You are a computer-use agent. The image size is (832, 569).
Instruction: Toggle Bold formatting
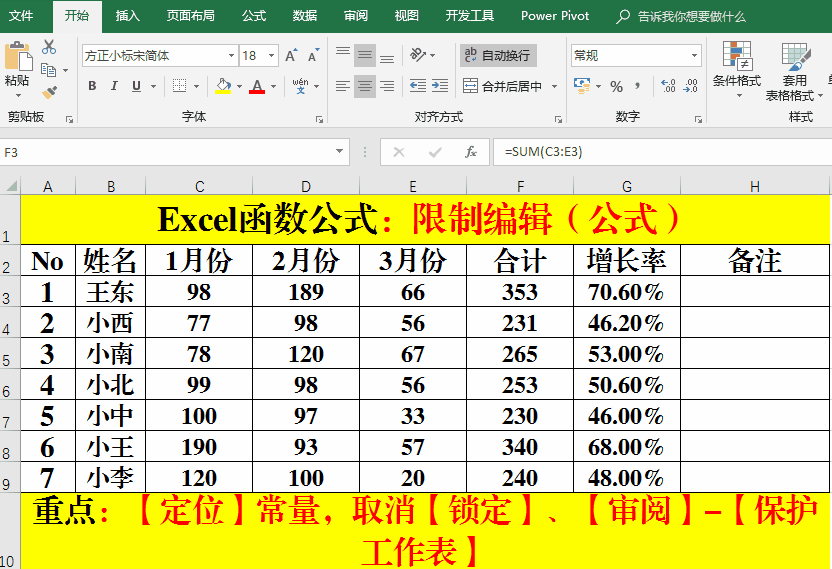[92, 86]
